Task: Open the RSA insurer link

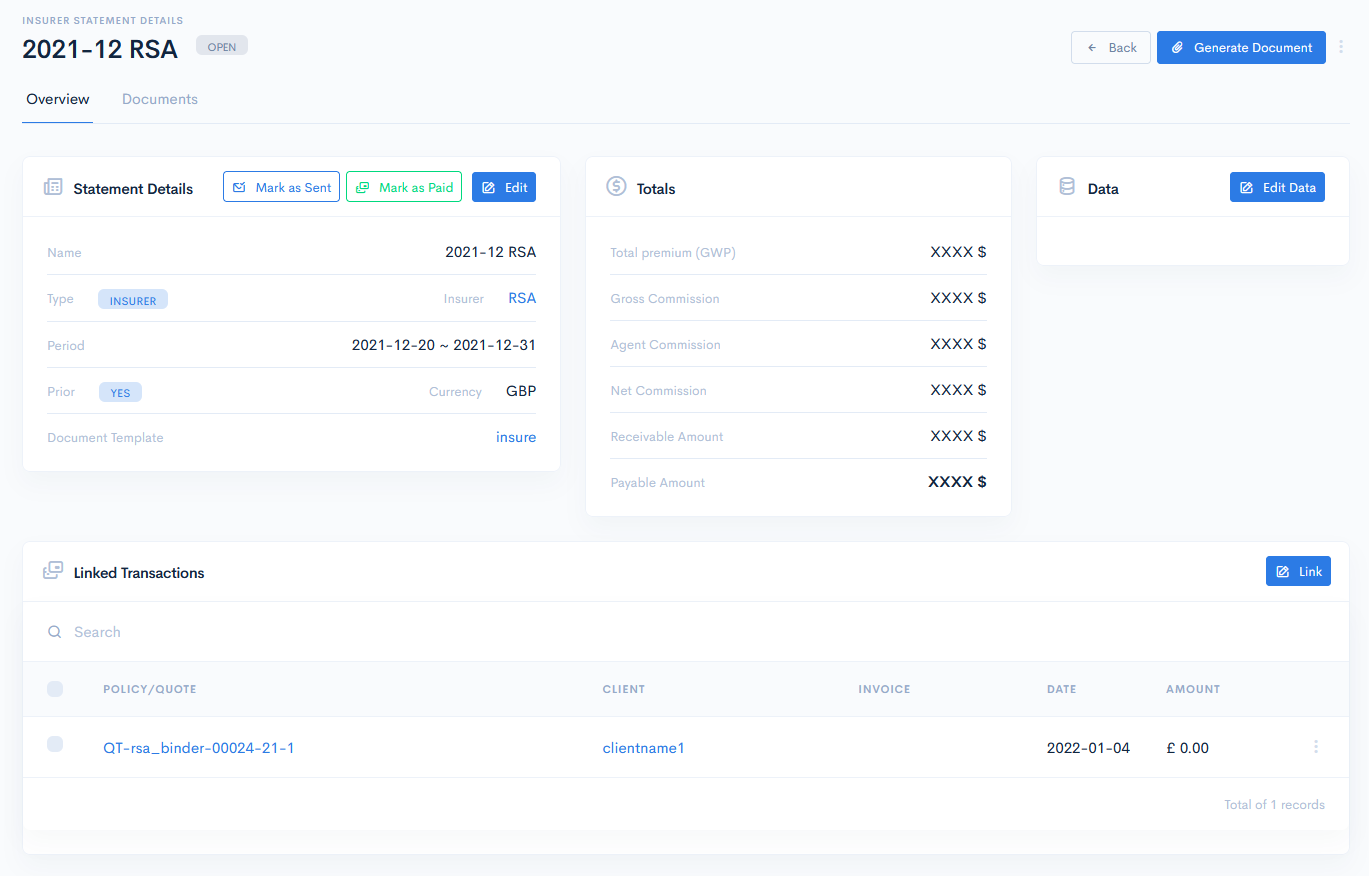Action: pyautogui.click(x=522, y=298)
